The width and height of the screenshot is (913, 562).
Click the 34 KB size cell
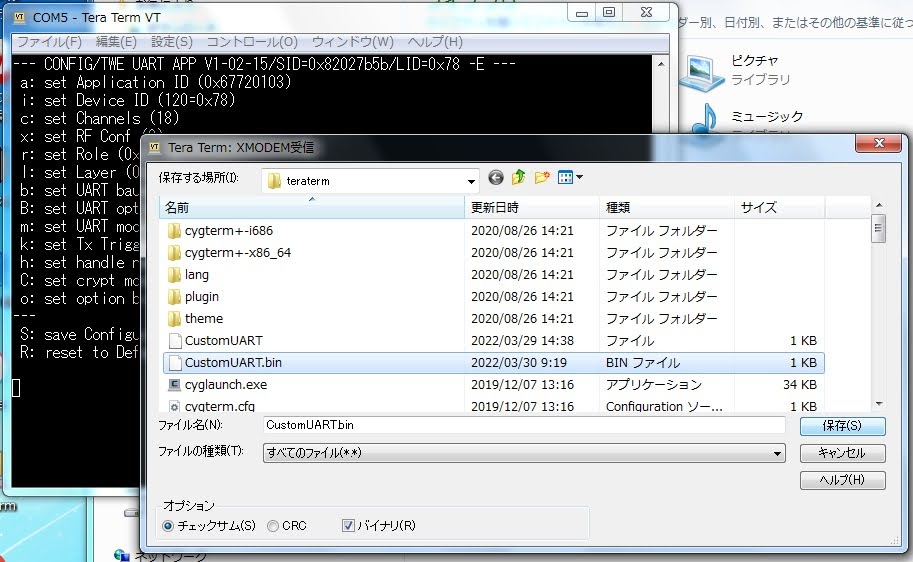tap(799, 385)
